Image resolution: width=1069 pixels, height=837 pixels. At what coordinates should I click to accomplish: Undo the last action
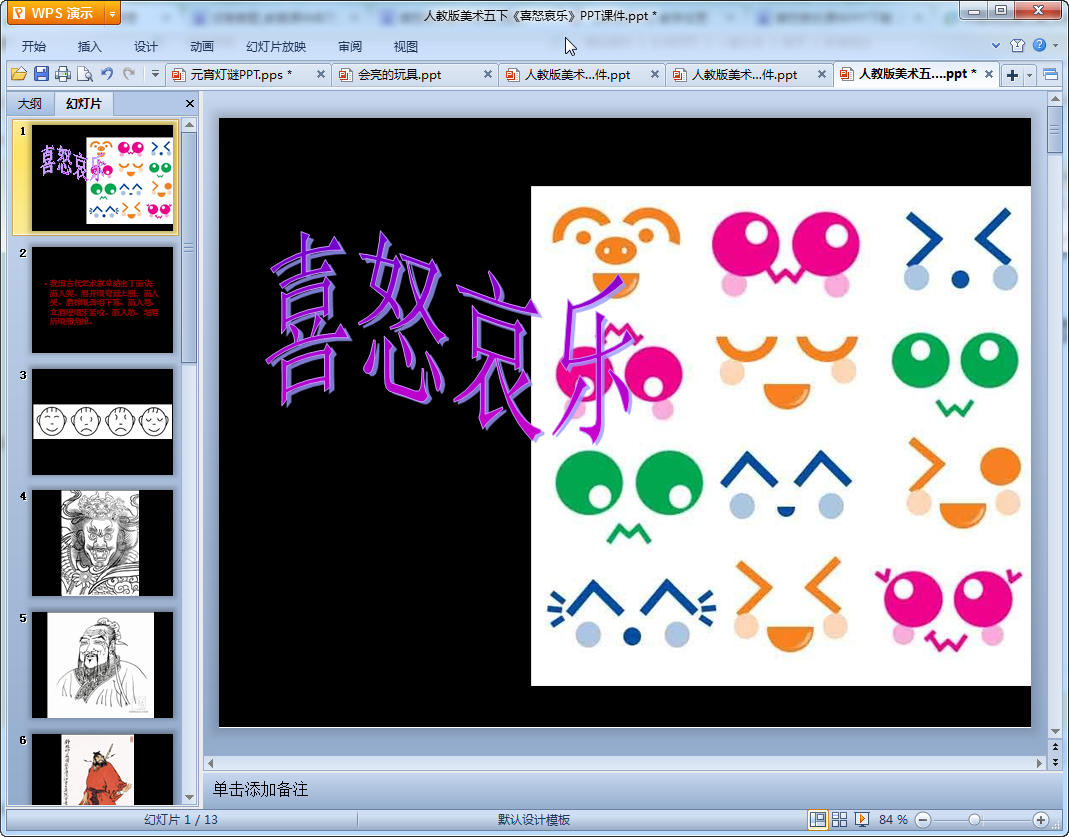107,74
